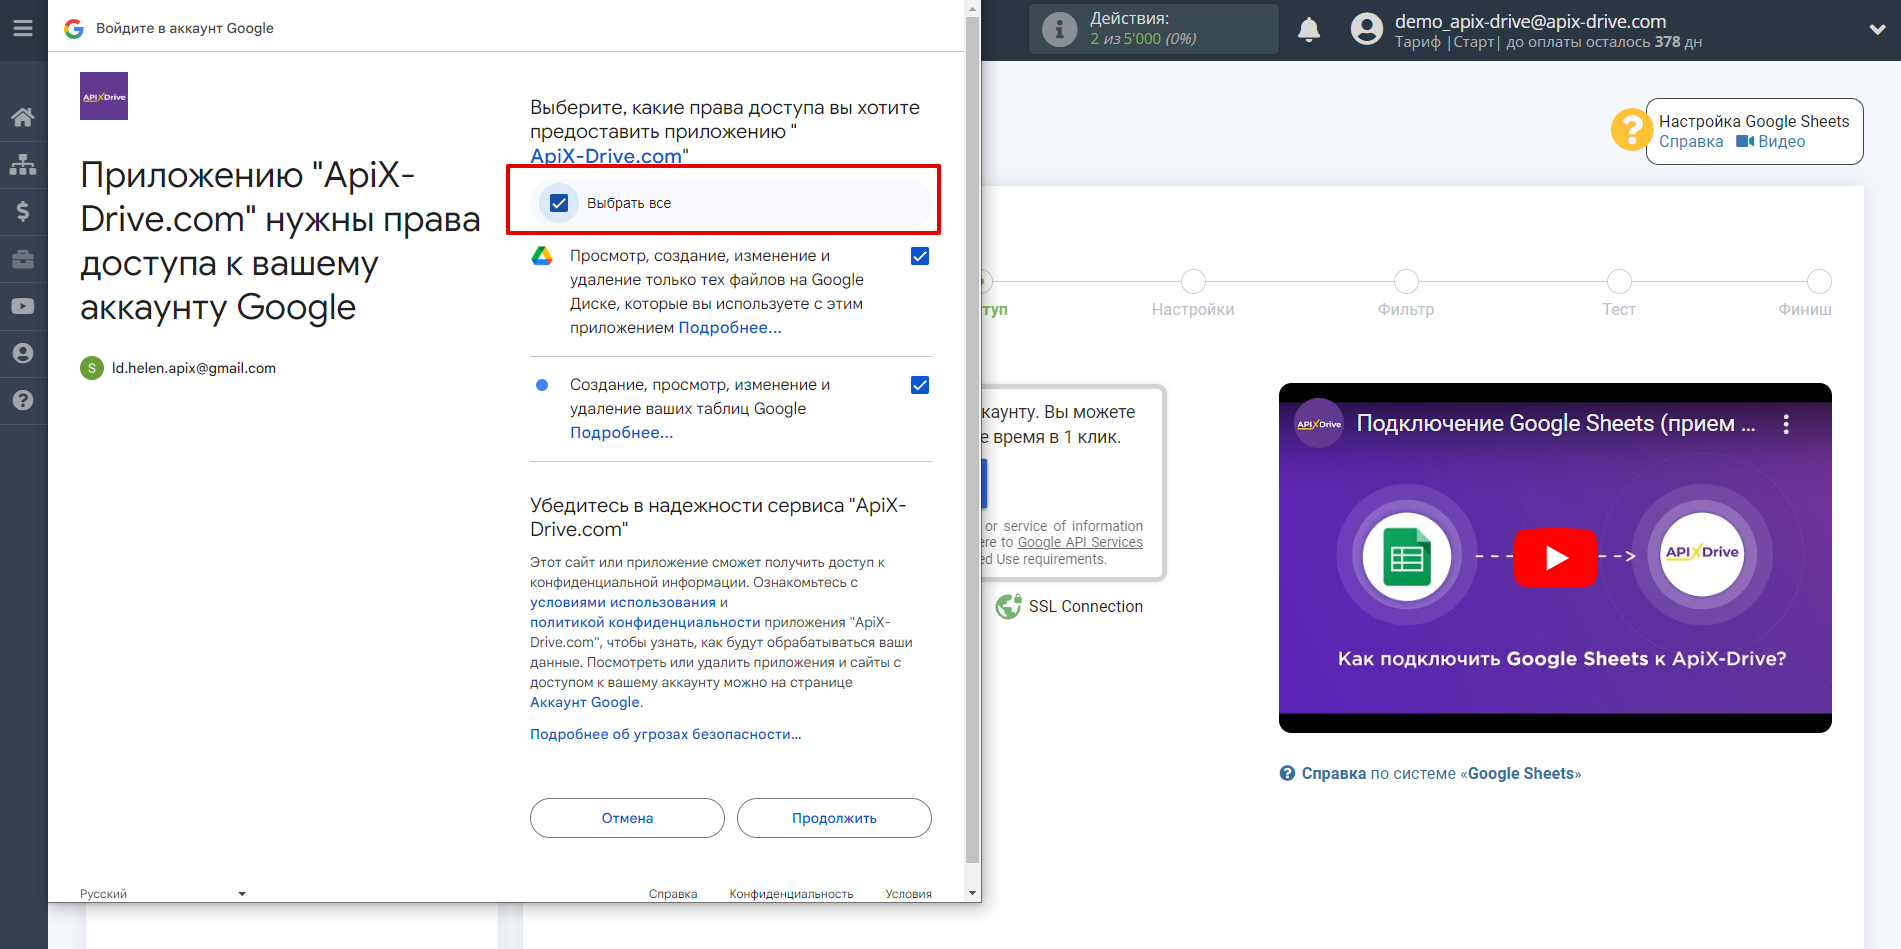Screen dimensions: 1901x949
Task: Expand the account dropdown chevron in header
Action: pyautogui.click(x=1877, y=30)
